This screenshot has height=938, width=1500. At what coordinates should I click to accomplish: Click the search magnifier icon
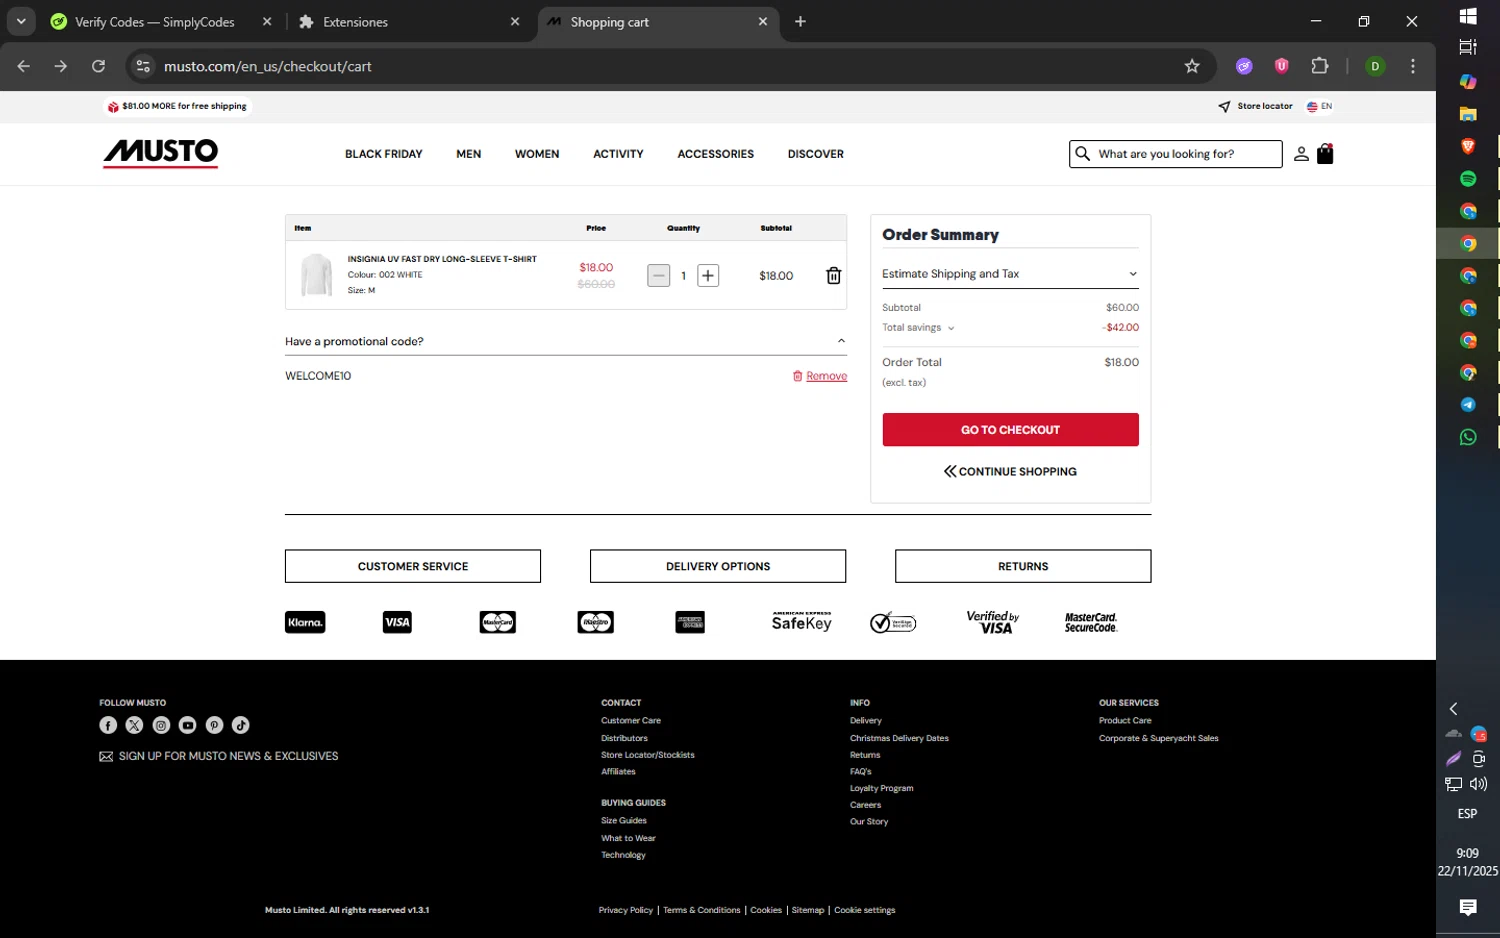click(1082, 154)
